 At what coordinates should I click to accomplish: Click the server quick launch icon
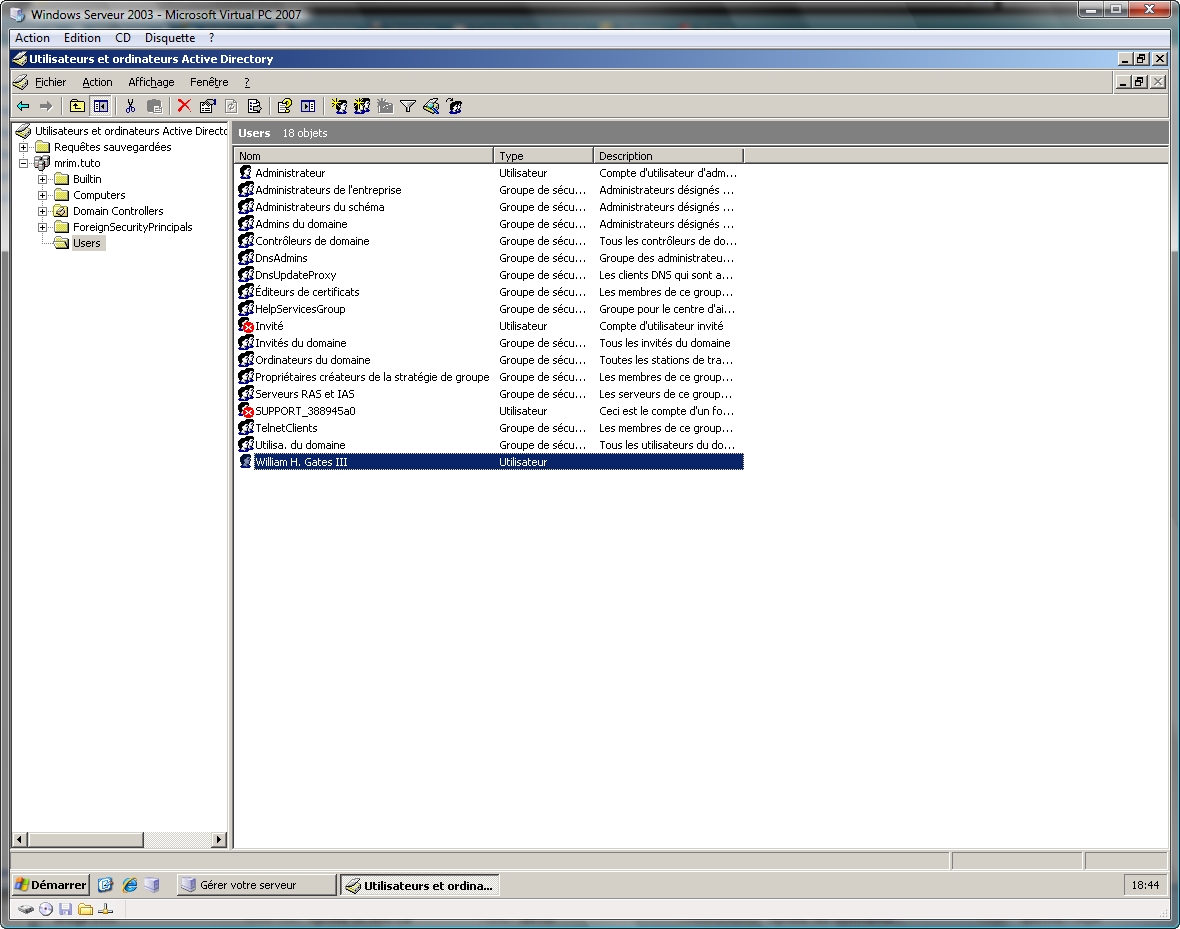(x=152, y=885)
